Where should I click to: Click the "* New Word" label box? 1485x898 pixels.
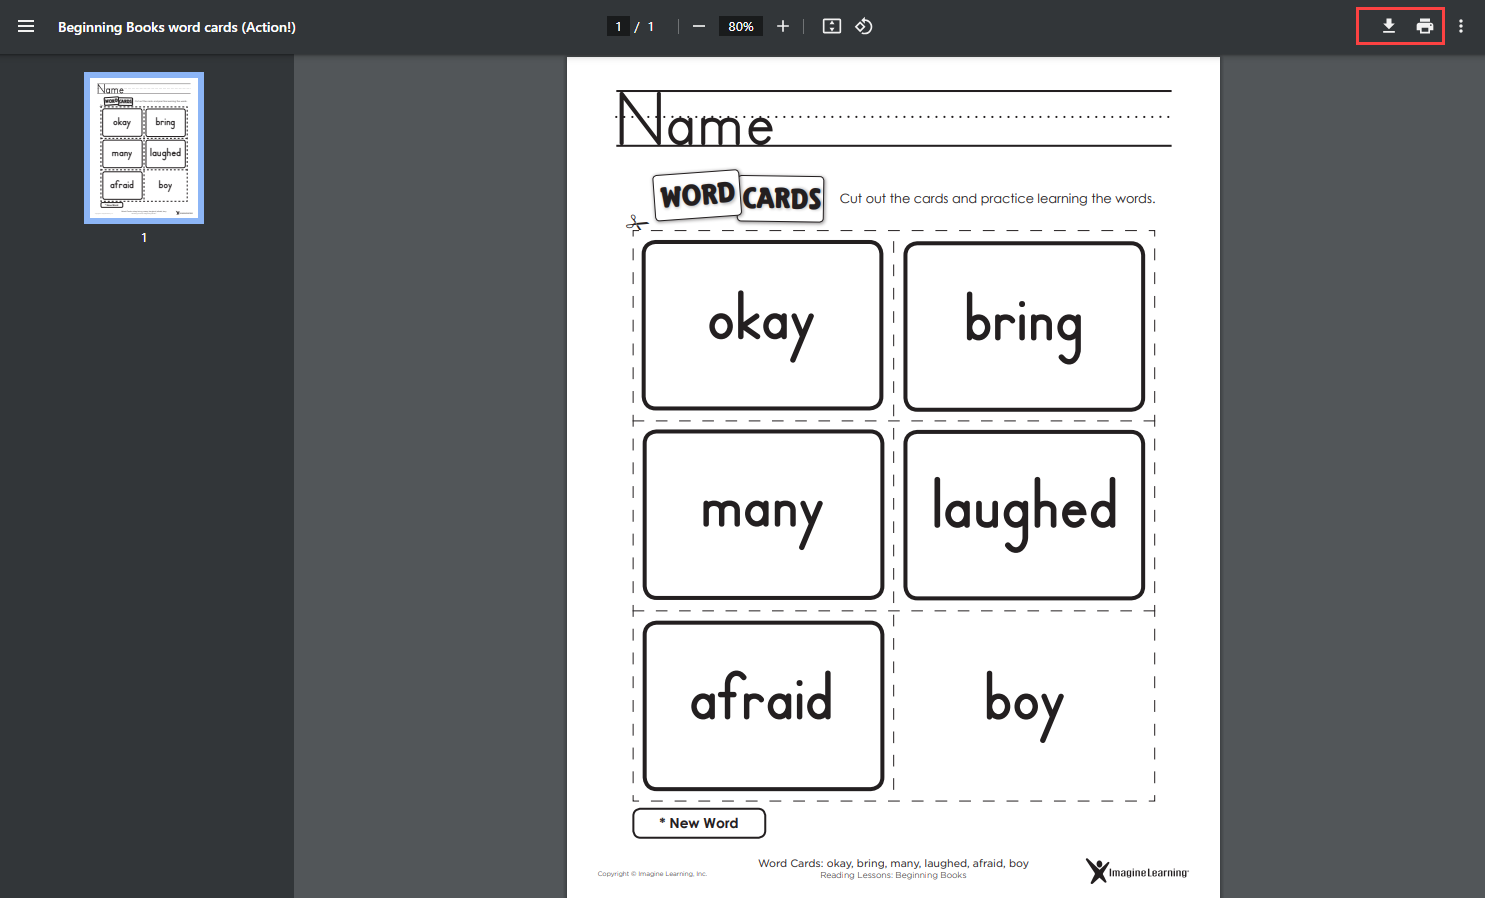click(x=699, y=823)
